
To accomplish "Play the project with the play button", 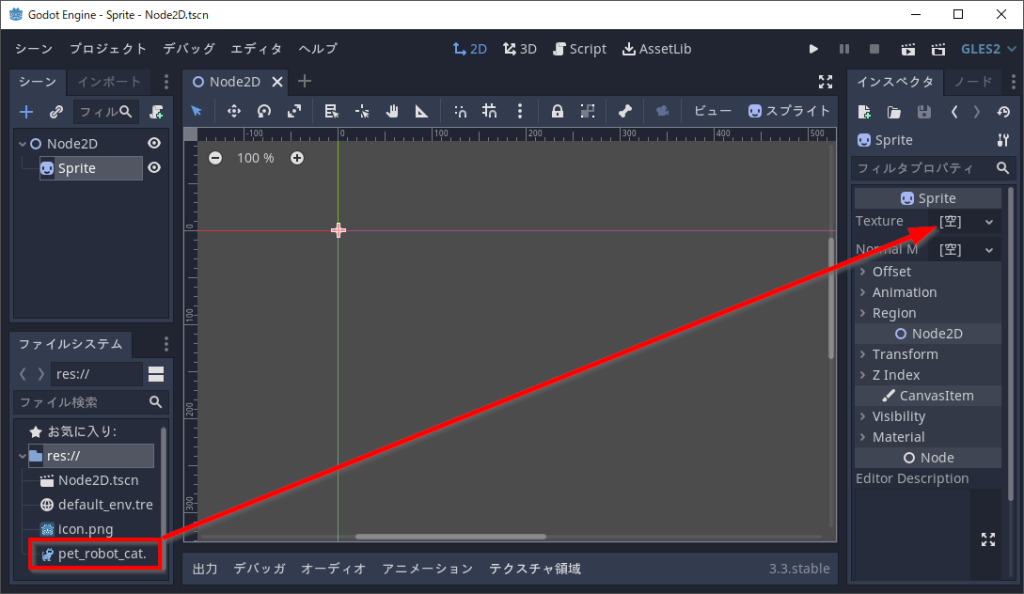I will (x=813, y=48).
